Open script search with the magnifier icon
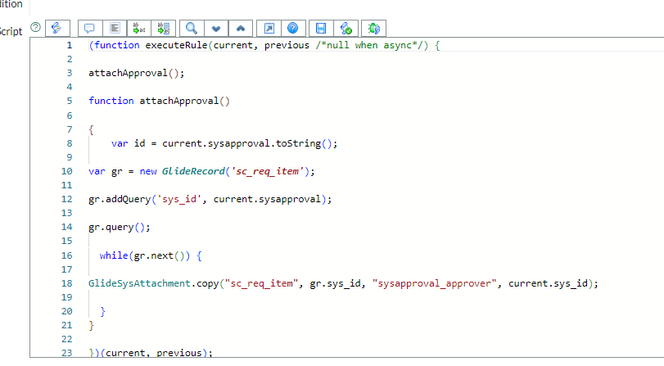Screen dimensions: 664x366 (x=191, y=28)
